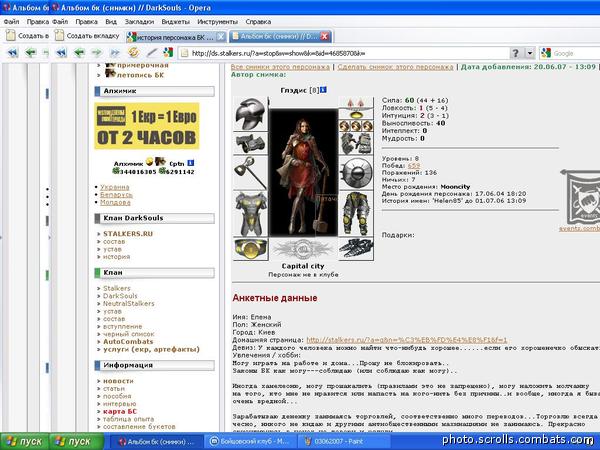The image size is (600, 450).
Task: Open the интервью sidebar link
Action: [119, 404]
